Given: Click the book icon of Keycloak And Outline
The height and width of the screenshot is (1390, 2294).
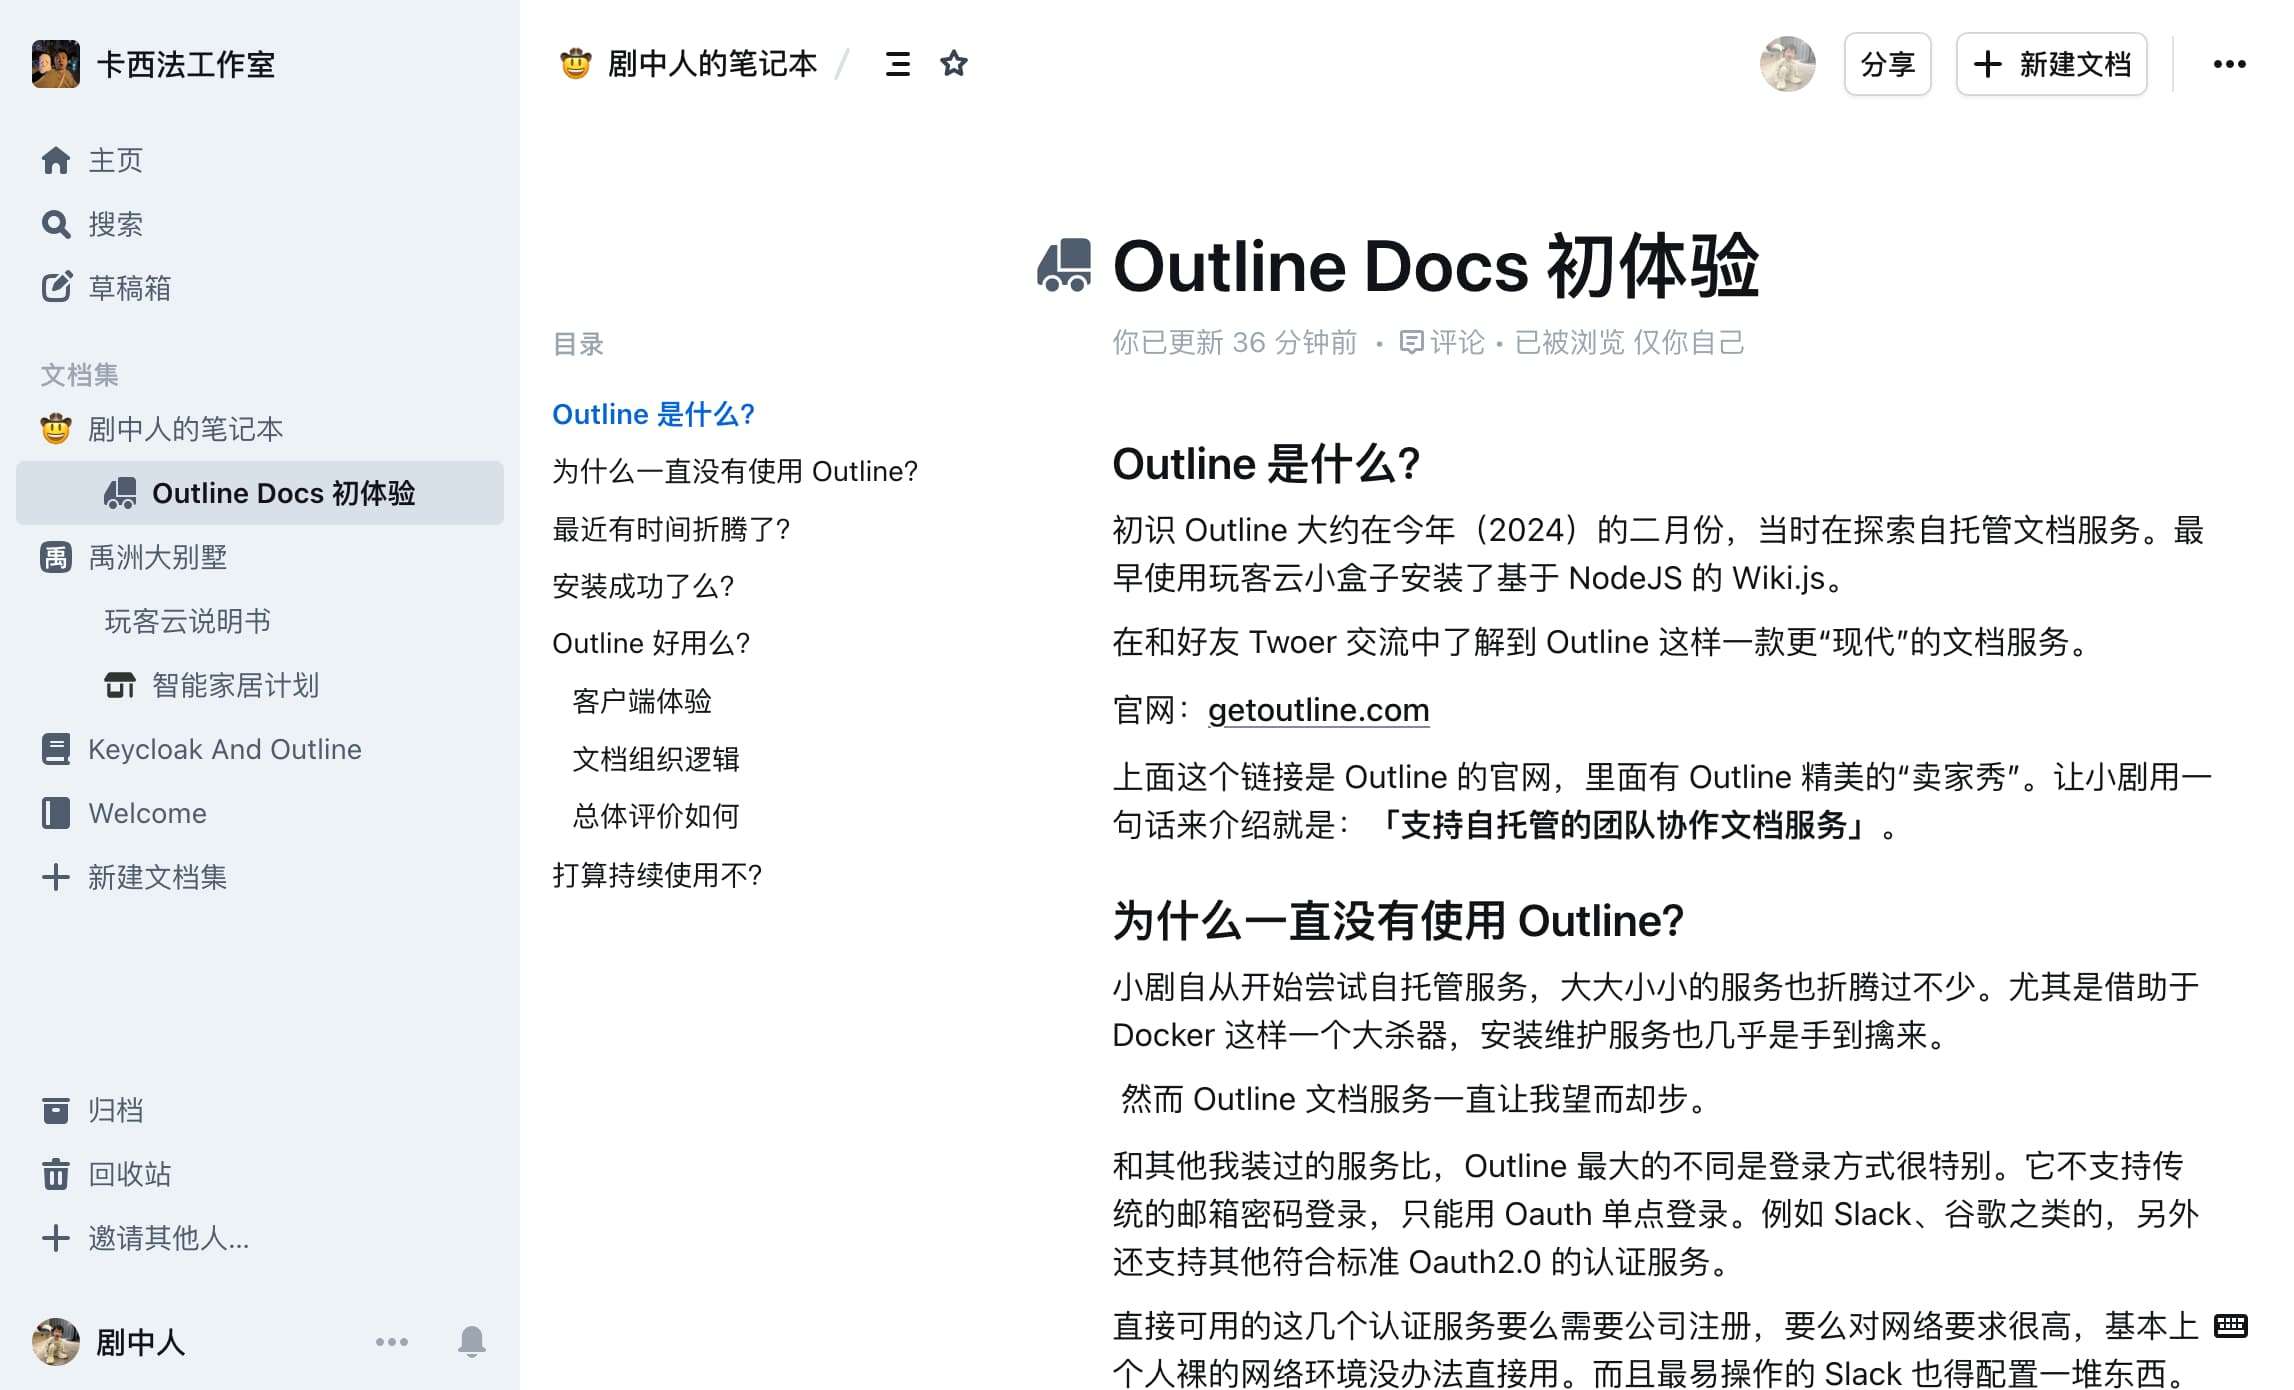Looking at the screenshot, I should pyautogui.click(x=56, y=749).
